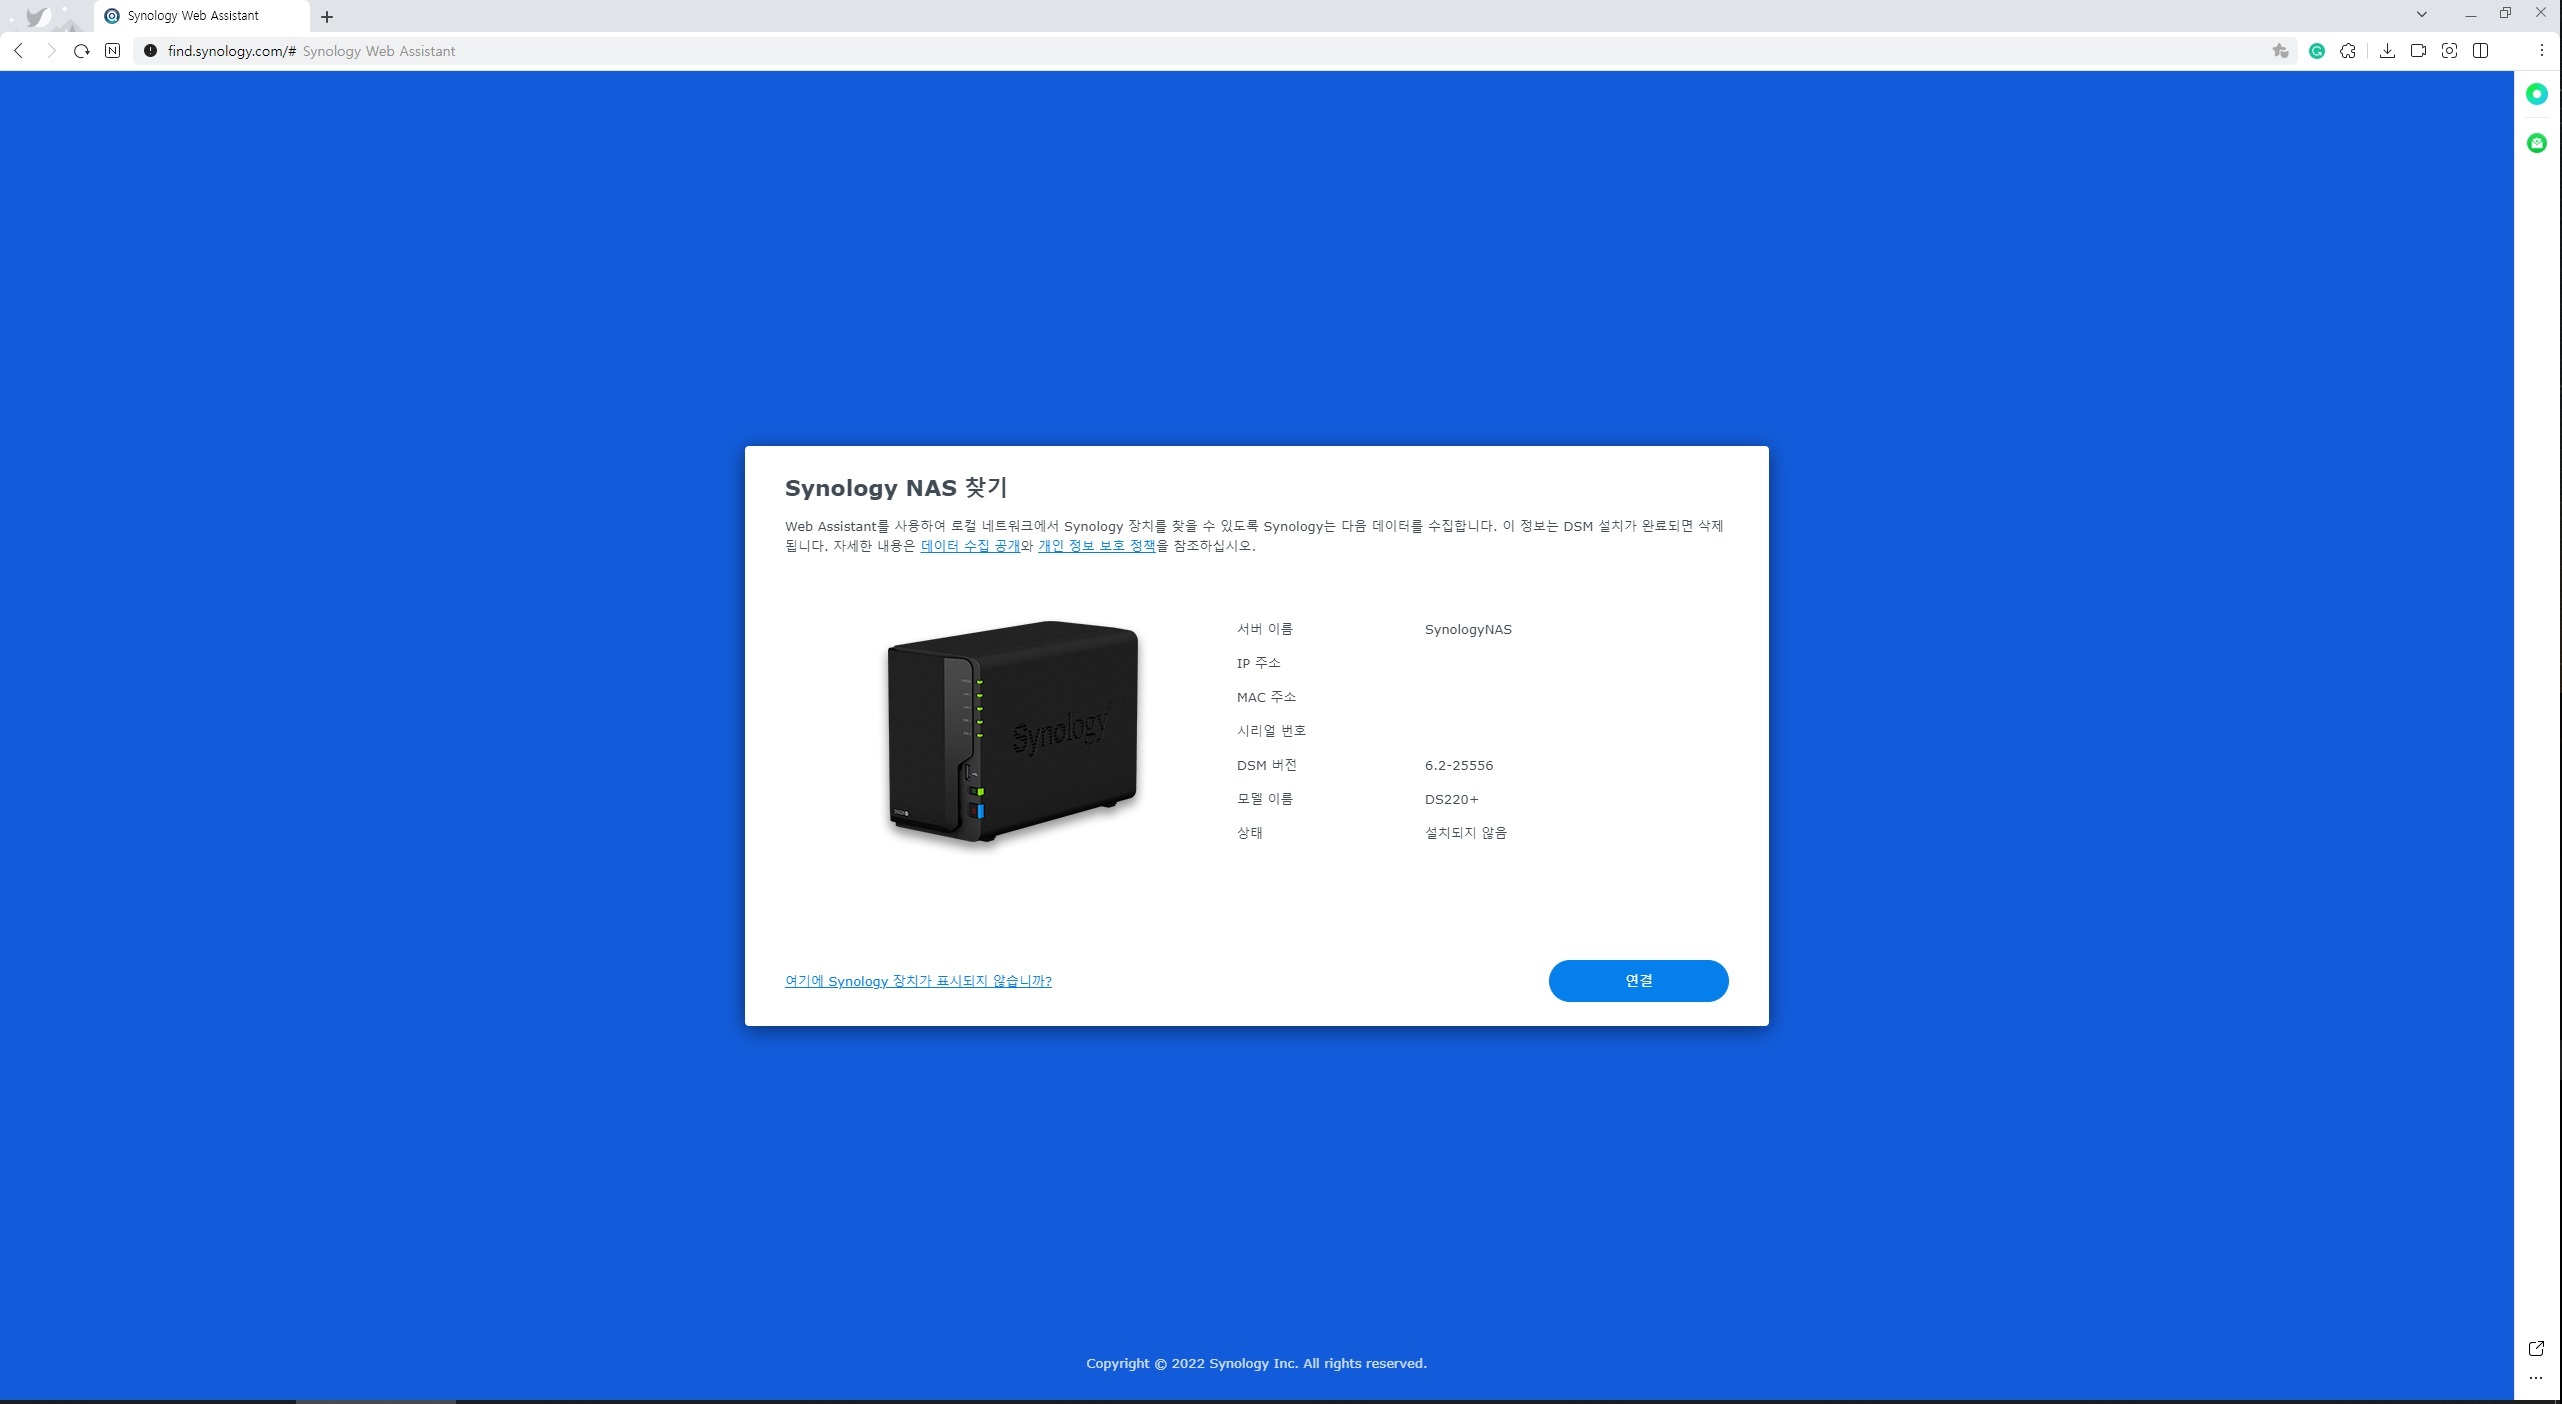Image resolution: width=2562 pixels, height=1404 pixels.
Task: Open the screenshot capture tool icon
Action: coord(2449,50)
